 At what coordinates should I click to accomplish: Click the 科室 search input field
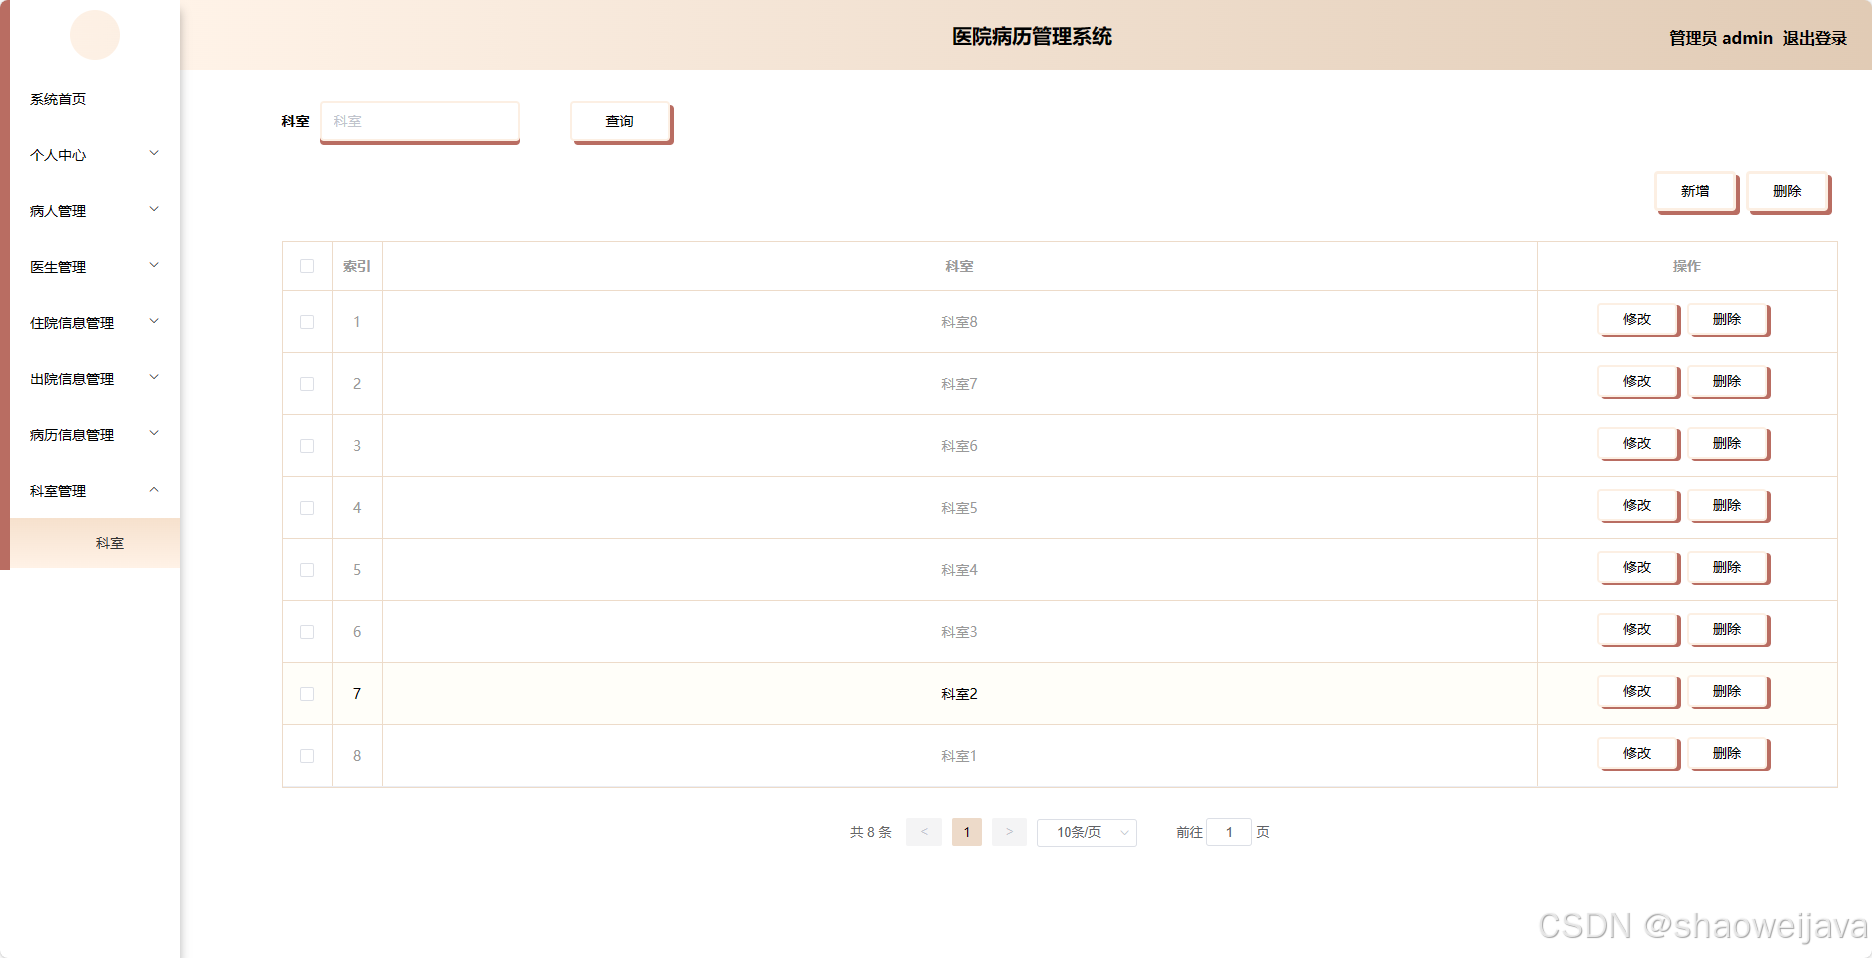point(419,121)
